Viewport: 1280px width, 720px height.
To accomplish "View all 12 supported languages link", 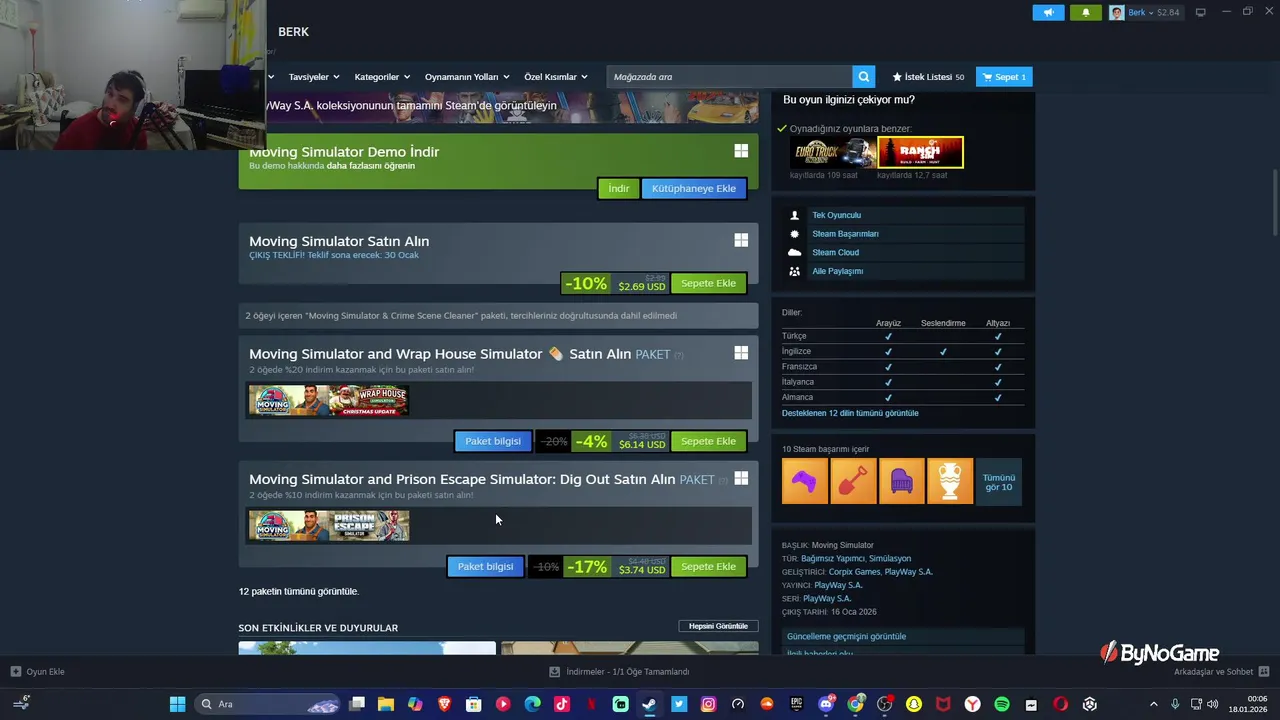I will coord(850,413).
